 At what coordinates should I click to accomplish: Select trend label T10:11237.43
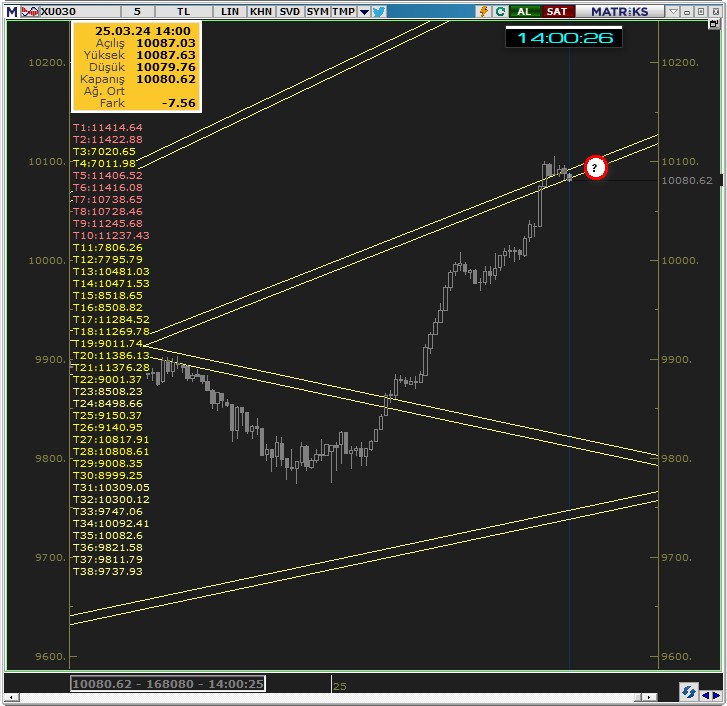tap(111, 235)
